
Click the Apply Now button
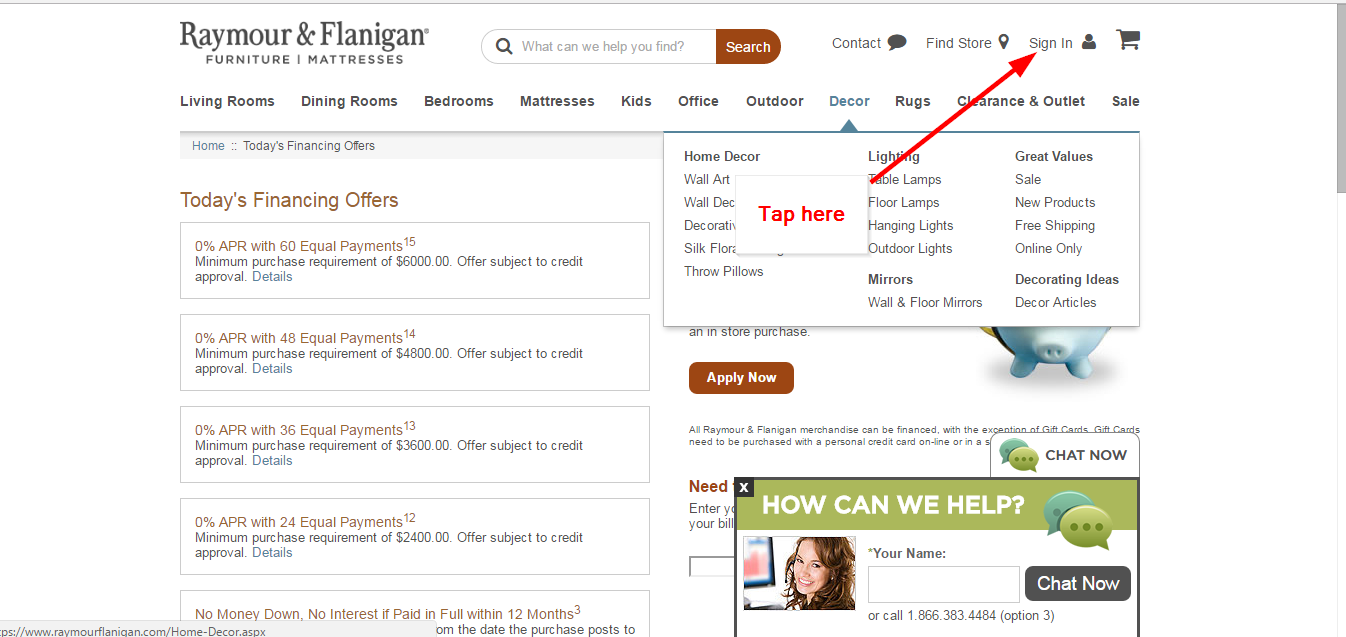click(x=741, y=378)
